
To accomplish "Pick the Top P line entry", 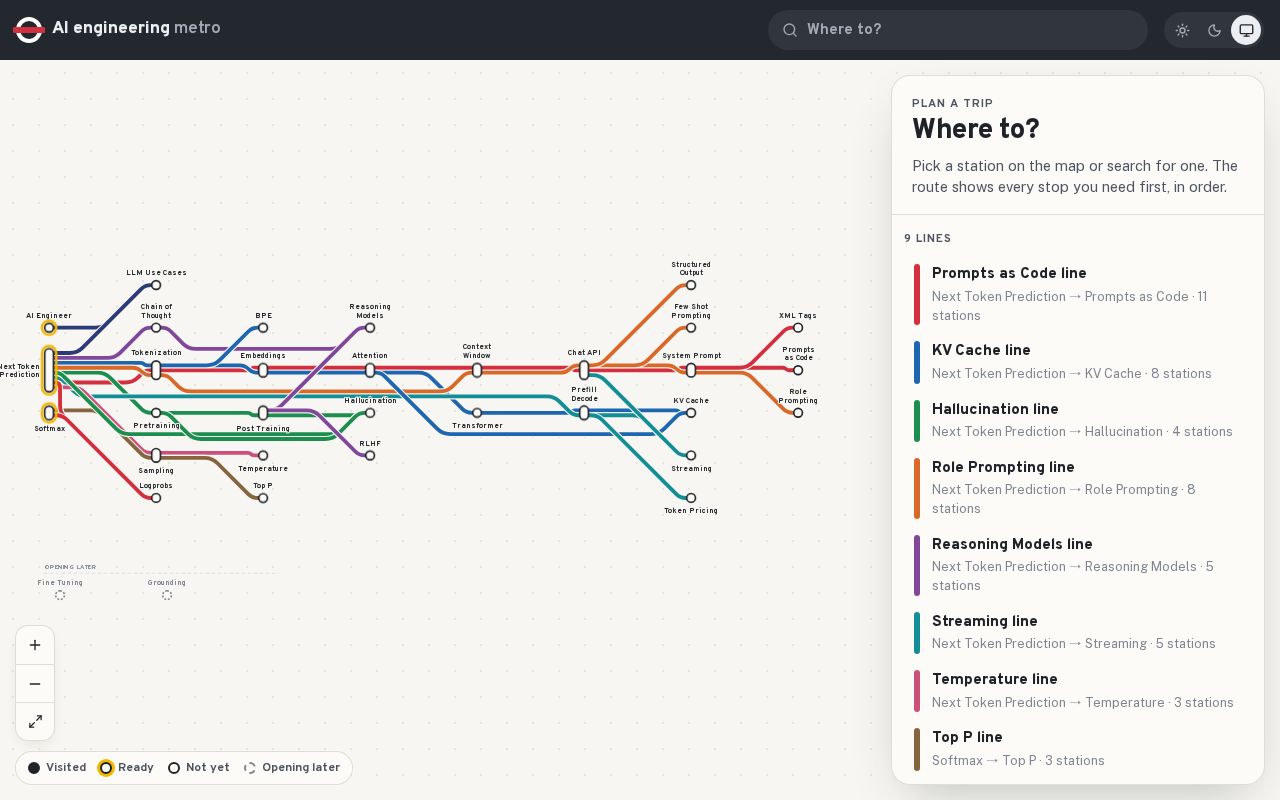I will [x=1078, y=749].
